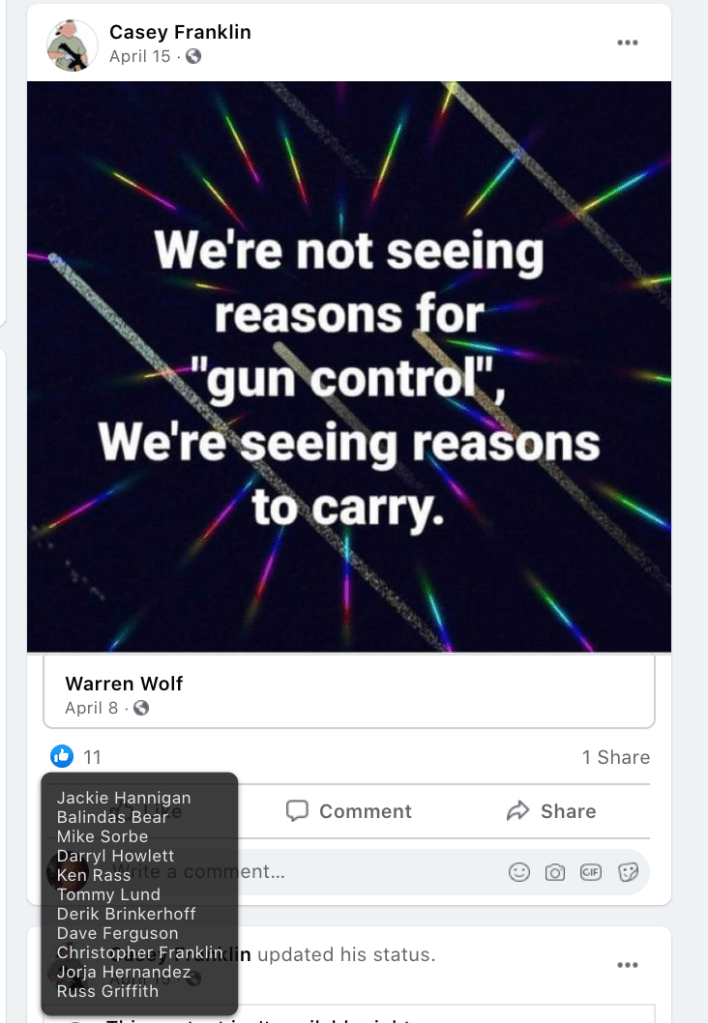
Task: Open the sticker picker icon
Action: point(628,872)
